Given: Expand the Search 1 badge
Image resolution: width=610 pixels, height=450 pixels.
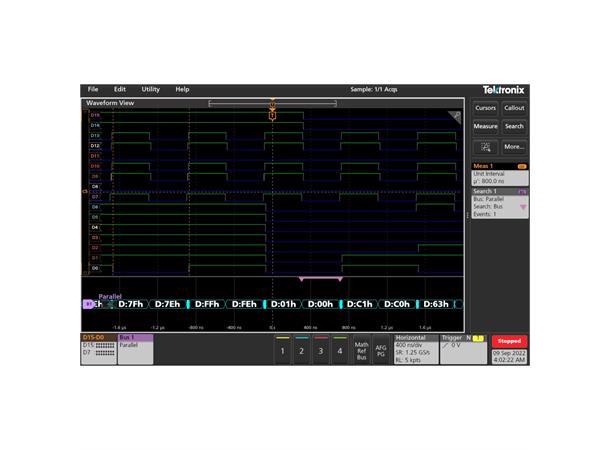Looking at the screenshot, I should [x=499, y=200].
